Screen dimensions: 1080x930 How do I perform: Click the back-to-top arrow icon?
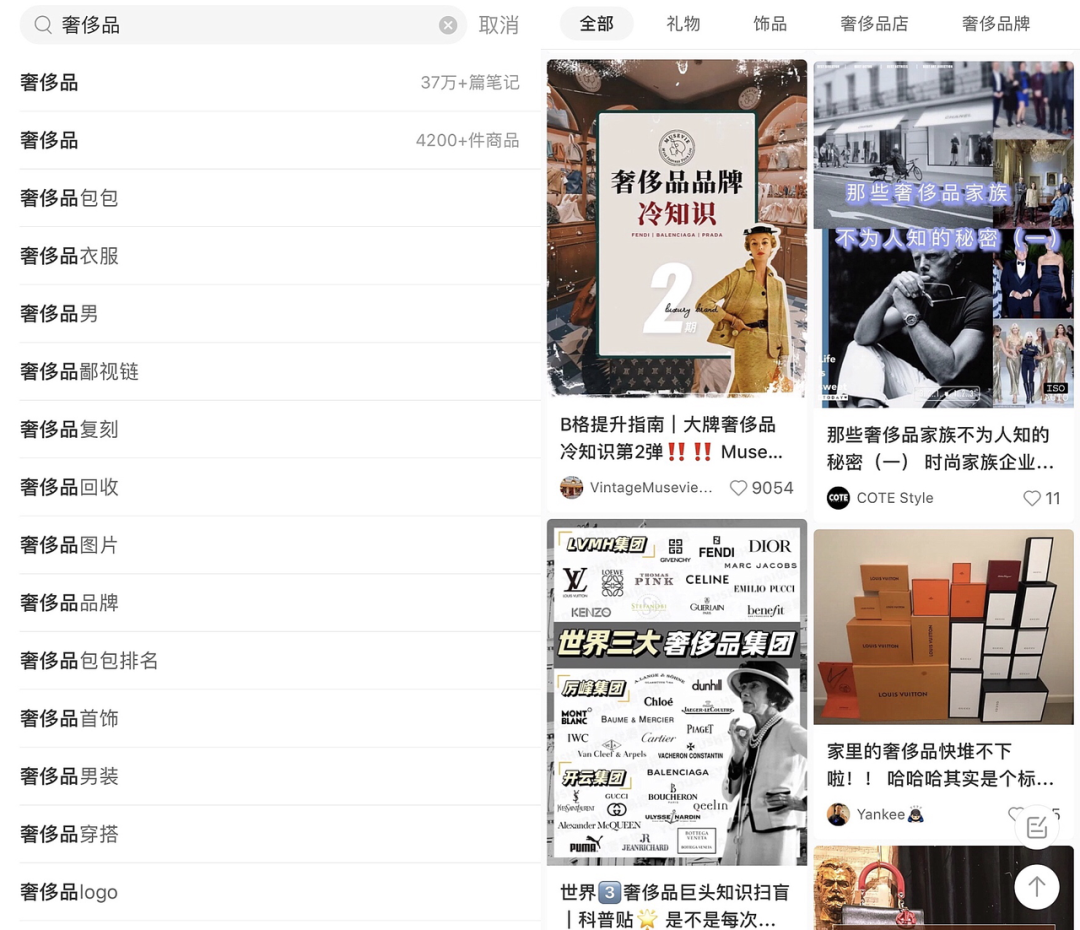pyautogui.click(x=1037, y=887)
